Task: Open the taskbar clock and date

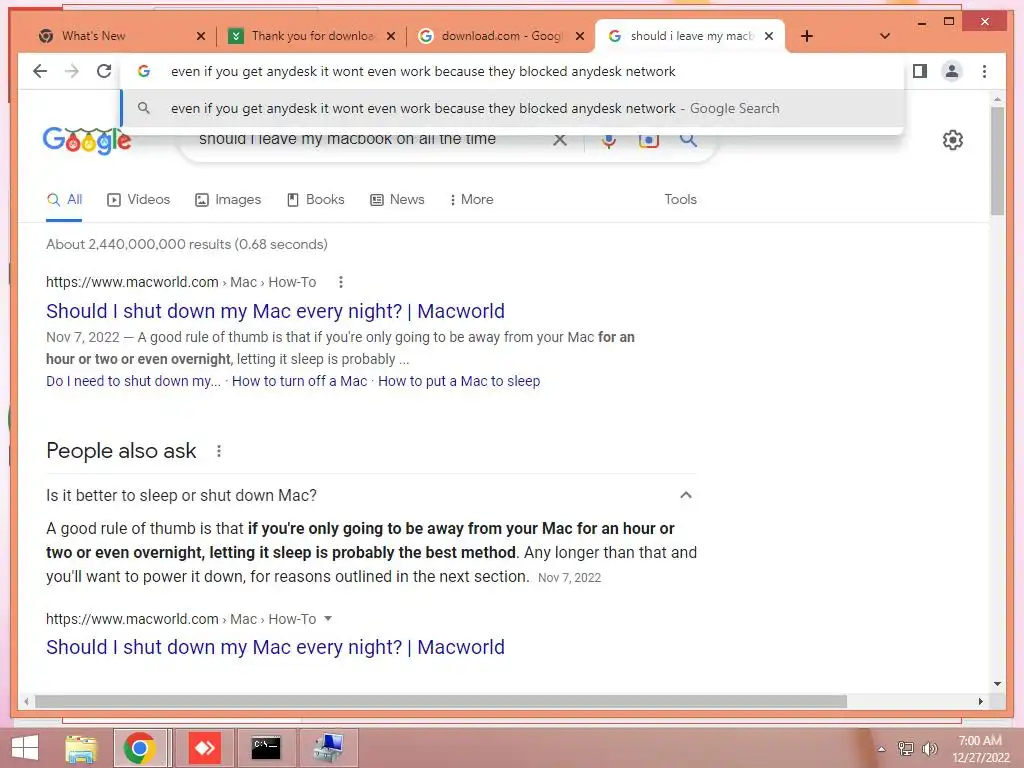Action: (x=980, y=749)
